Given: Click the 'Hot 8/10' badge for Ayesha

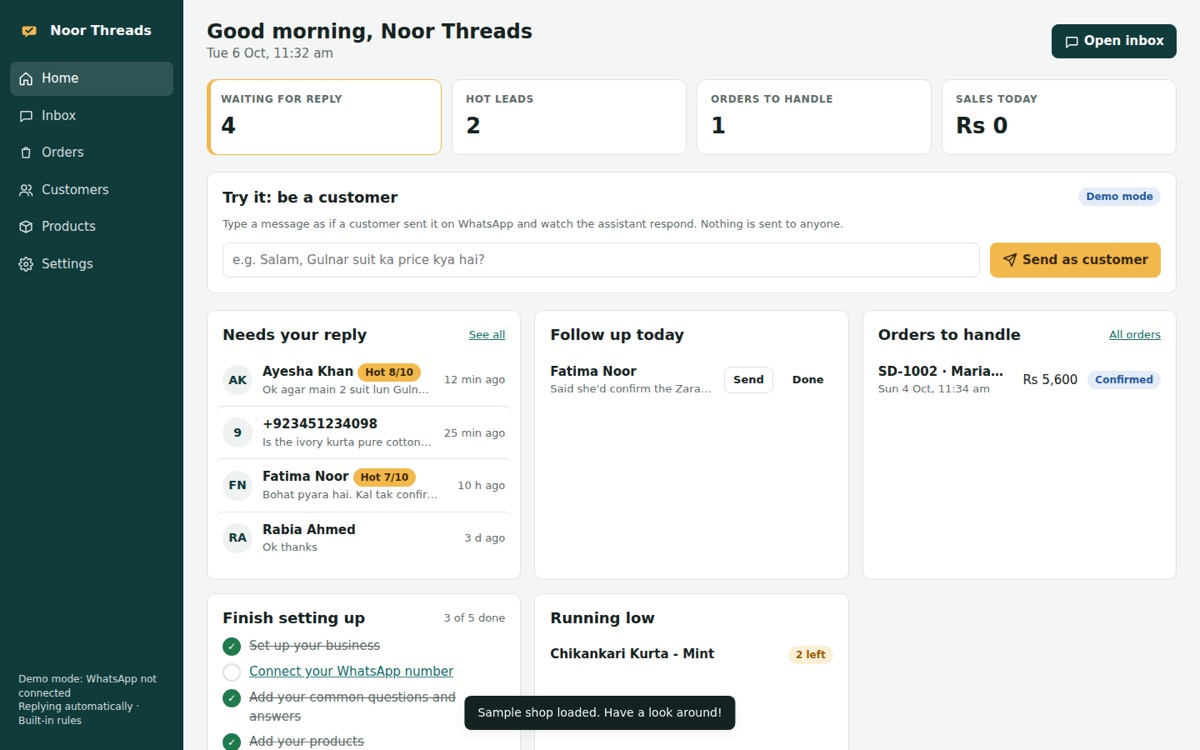Looking at the screenshot, I should coord(389,372).
